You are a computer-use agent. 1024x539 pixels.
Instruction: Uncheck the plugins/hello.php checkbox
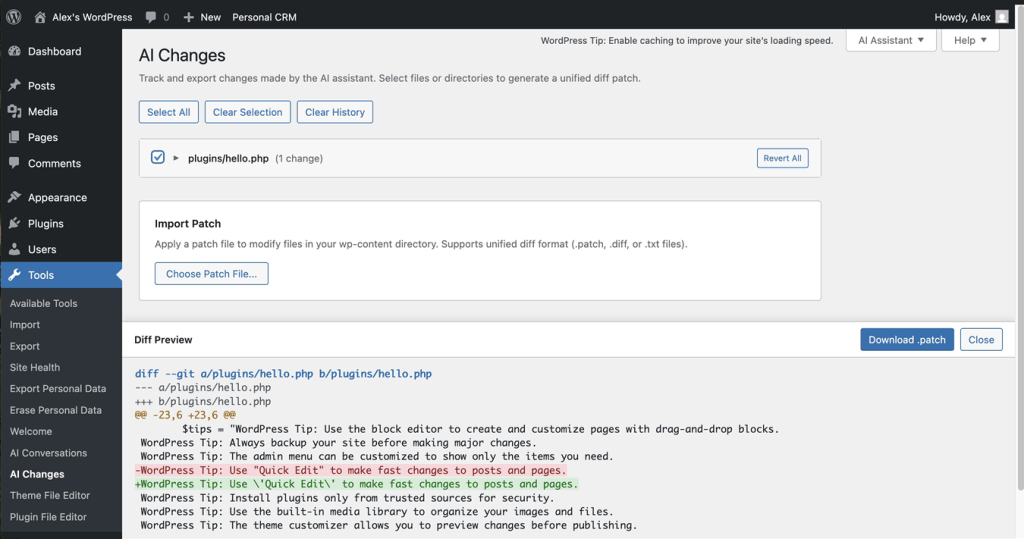pyautogui.click(x=158, y=158)
